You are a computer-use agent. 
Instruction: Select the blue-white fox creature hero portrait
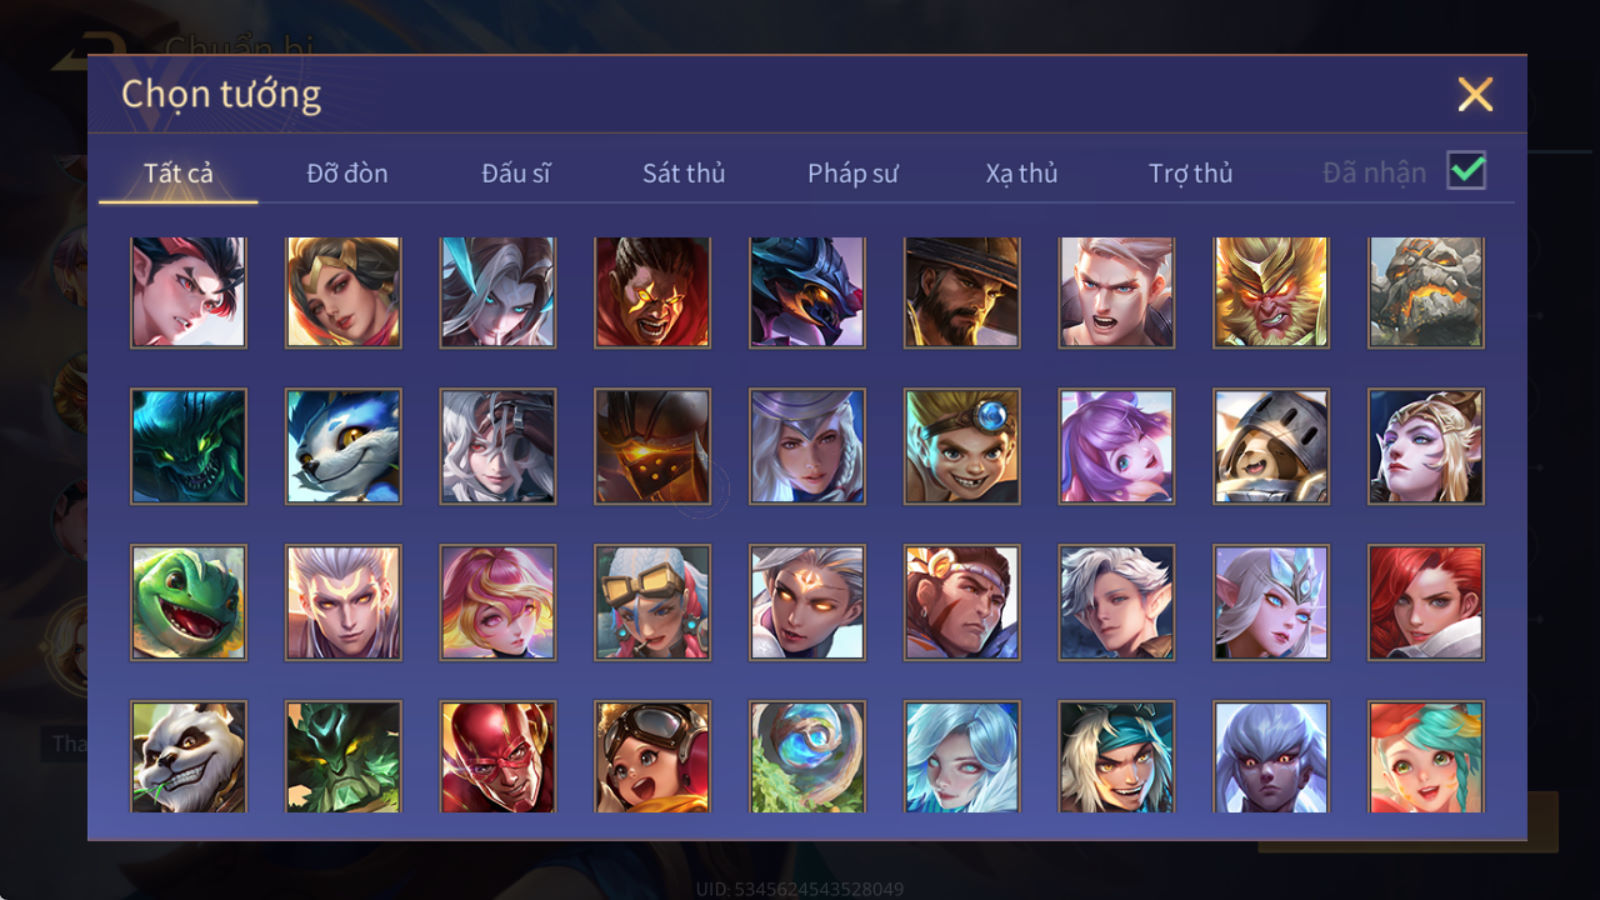pyautogui.click(x=343, y=446)
